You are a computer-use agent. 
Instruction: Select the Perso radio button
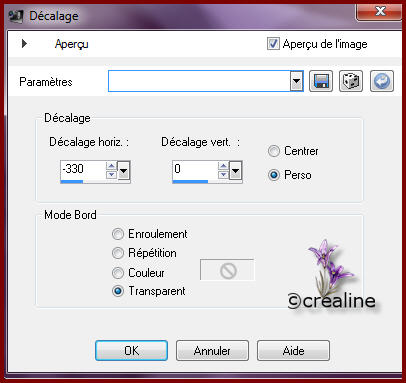274,175
